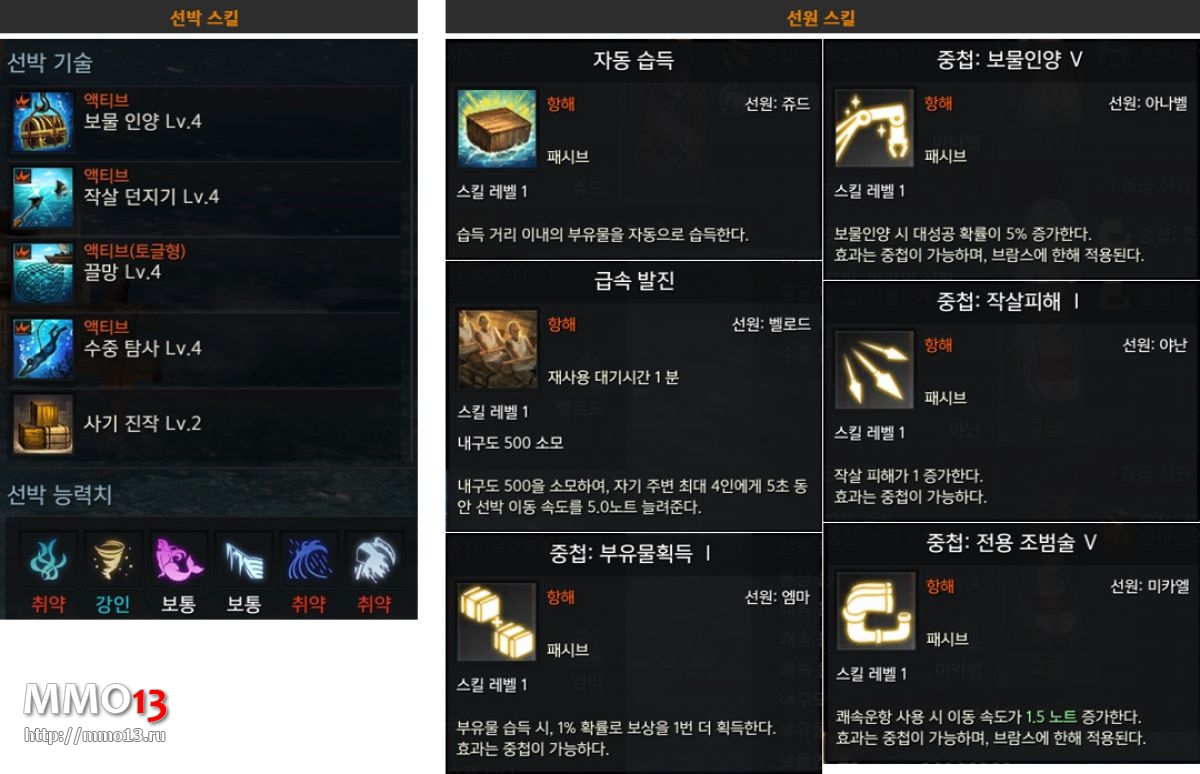Image resolution: width=1200 pixels, height=774 pixels.
Task: Select the 수중 탐사 Lv.4 diver icon
Action: click(x=43, y=348)
